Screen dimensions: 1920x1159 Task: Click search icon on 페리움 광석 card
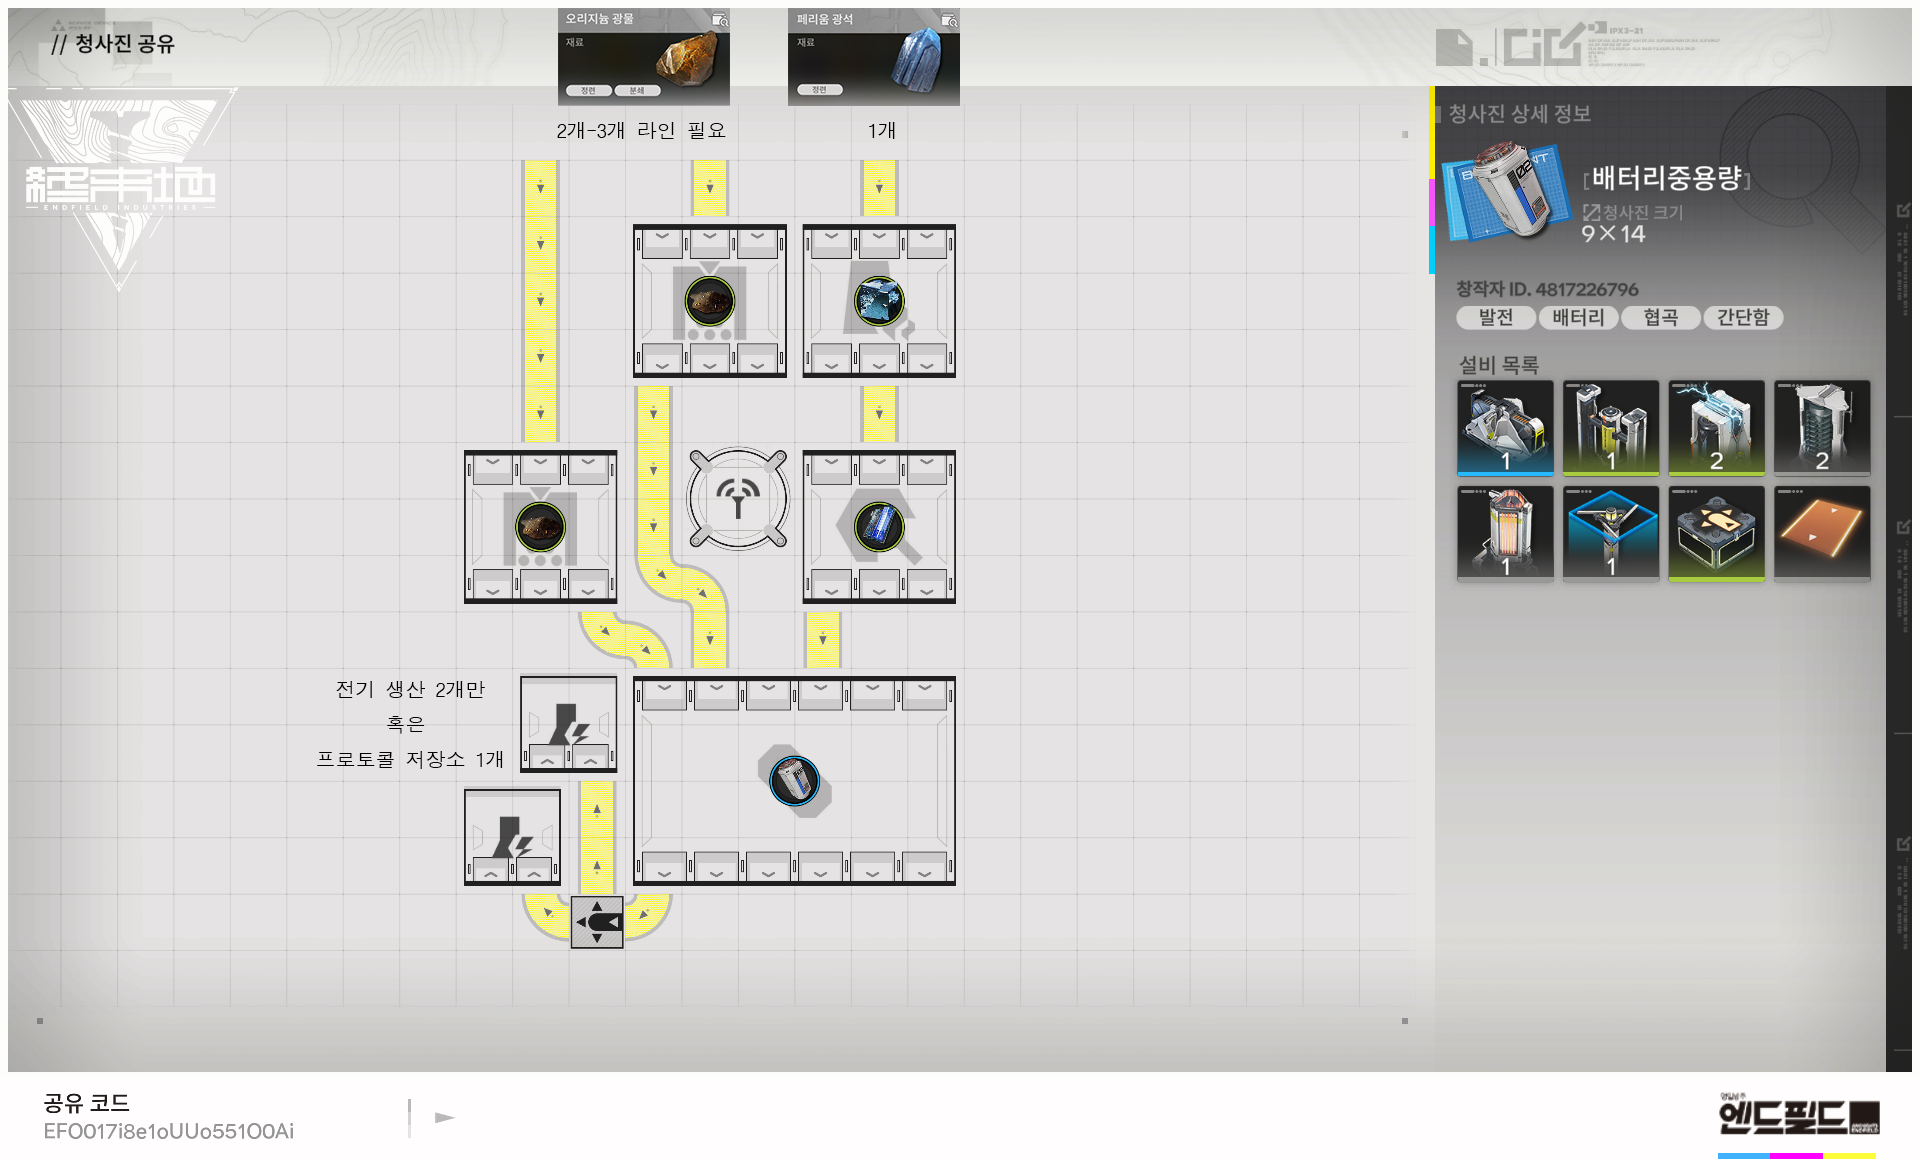(949, 20)
